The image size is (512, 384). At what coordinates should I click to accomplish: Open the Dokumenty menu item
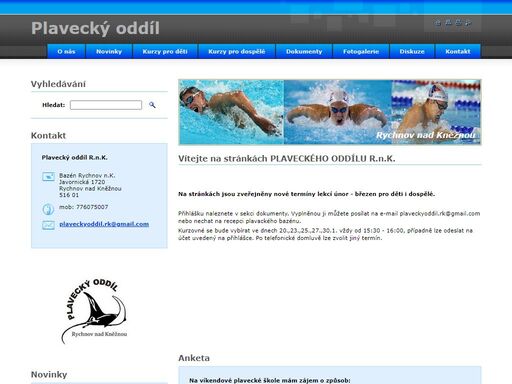point(304,51)
